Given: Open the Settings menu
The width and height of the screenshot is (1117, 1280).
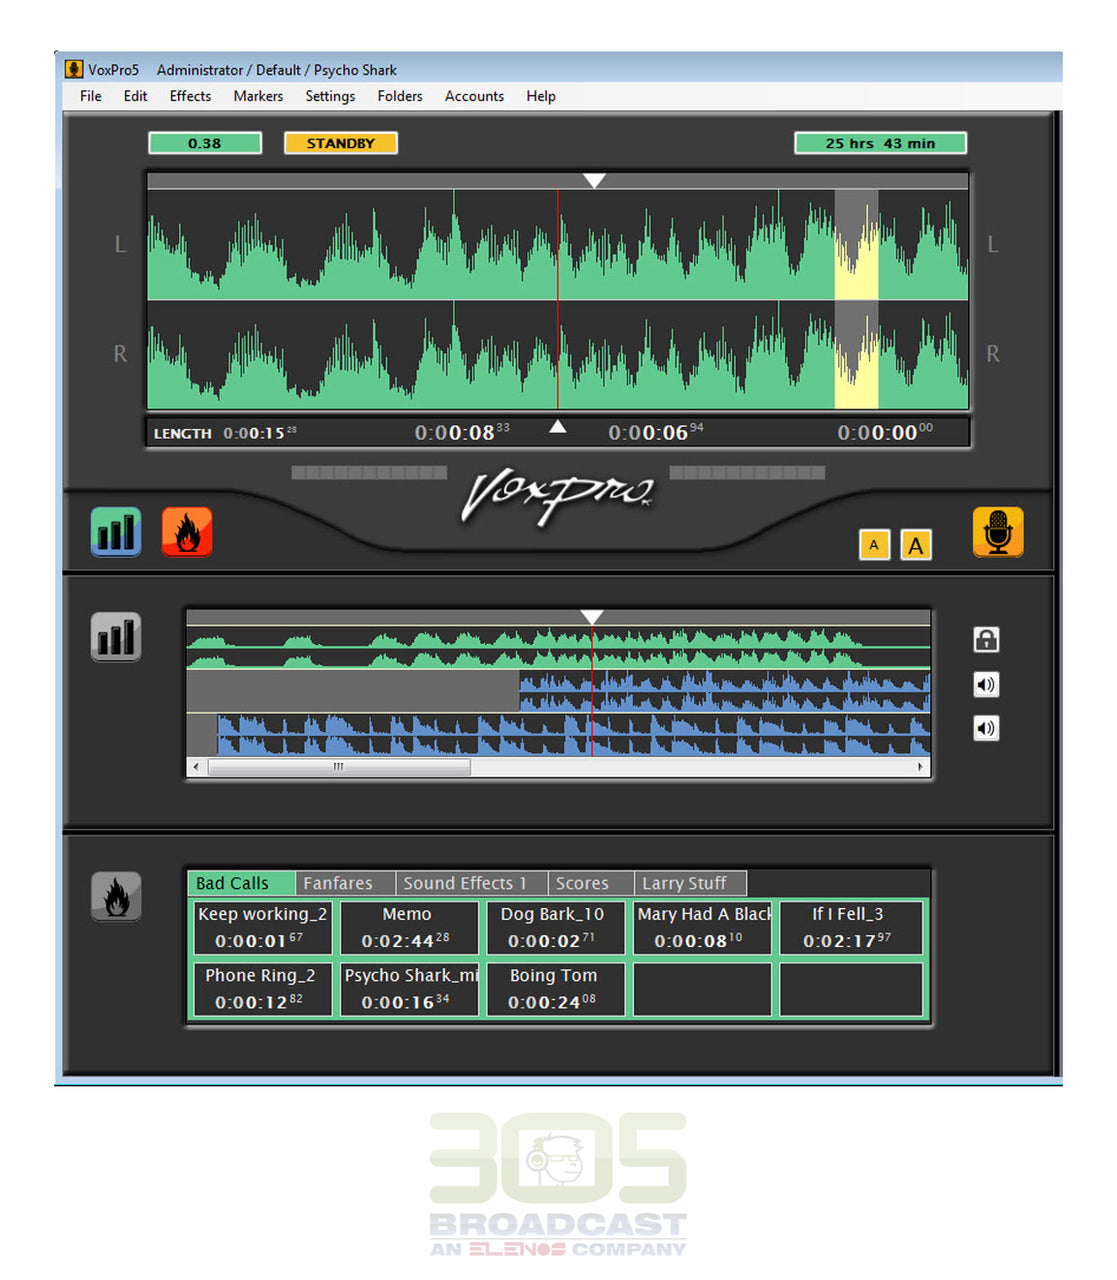Looking at the screenshot, I should click(330, 96).
